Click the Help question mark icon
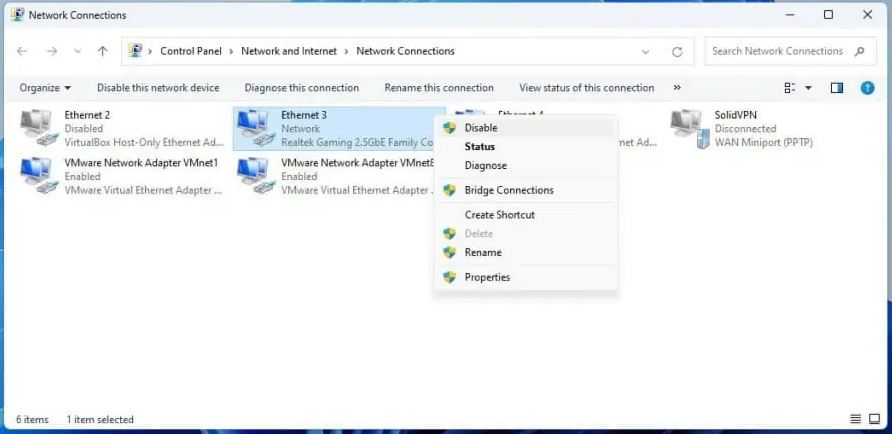The width and height of the screenshot is (892, 434). click(x=867, y=88)
